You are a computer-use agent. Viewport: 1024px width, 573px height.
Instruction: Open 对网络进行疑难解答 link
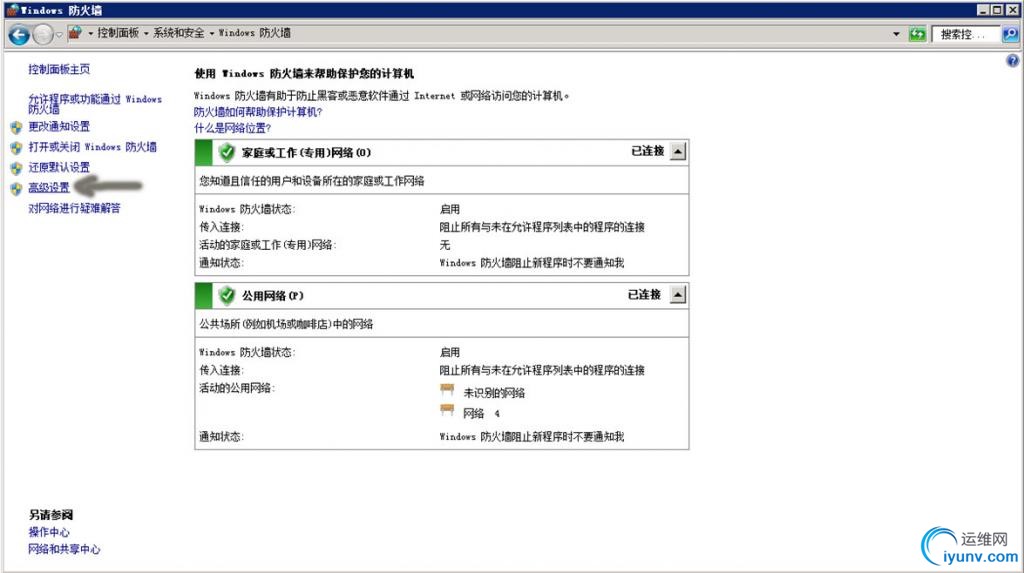[x=74, y=208]
